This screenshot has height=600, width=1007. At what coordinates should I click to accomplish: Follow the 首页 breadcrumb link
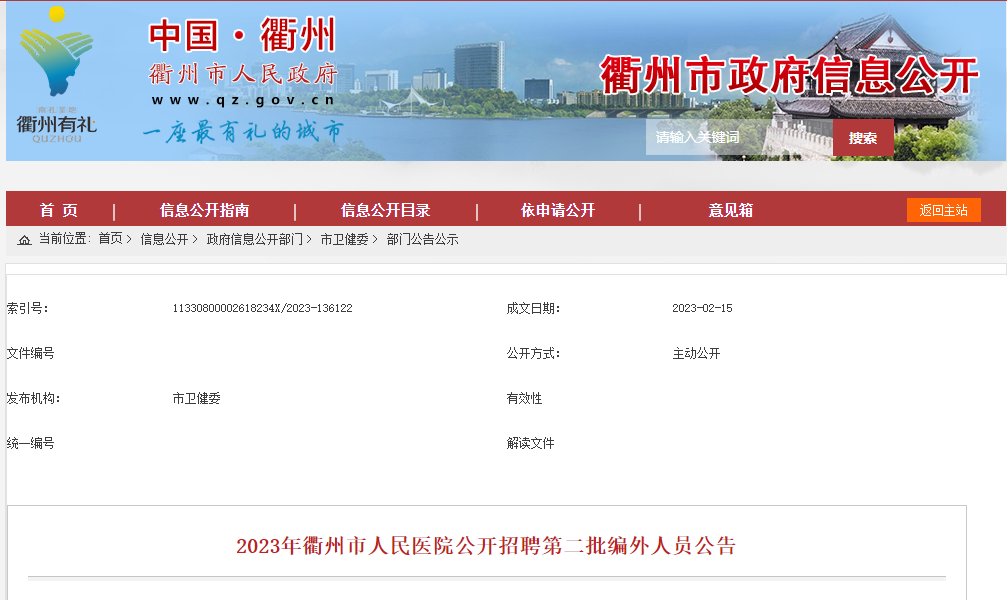(x=110, y=240)
